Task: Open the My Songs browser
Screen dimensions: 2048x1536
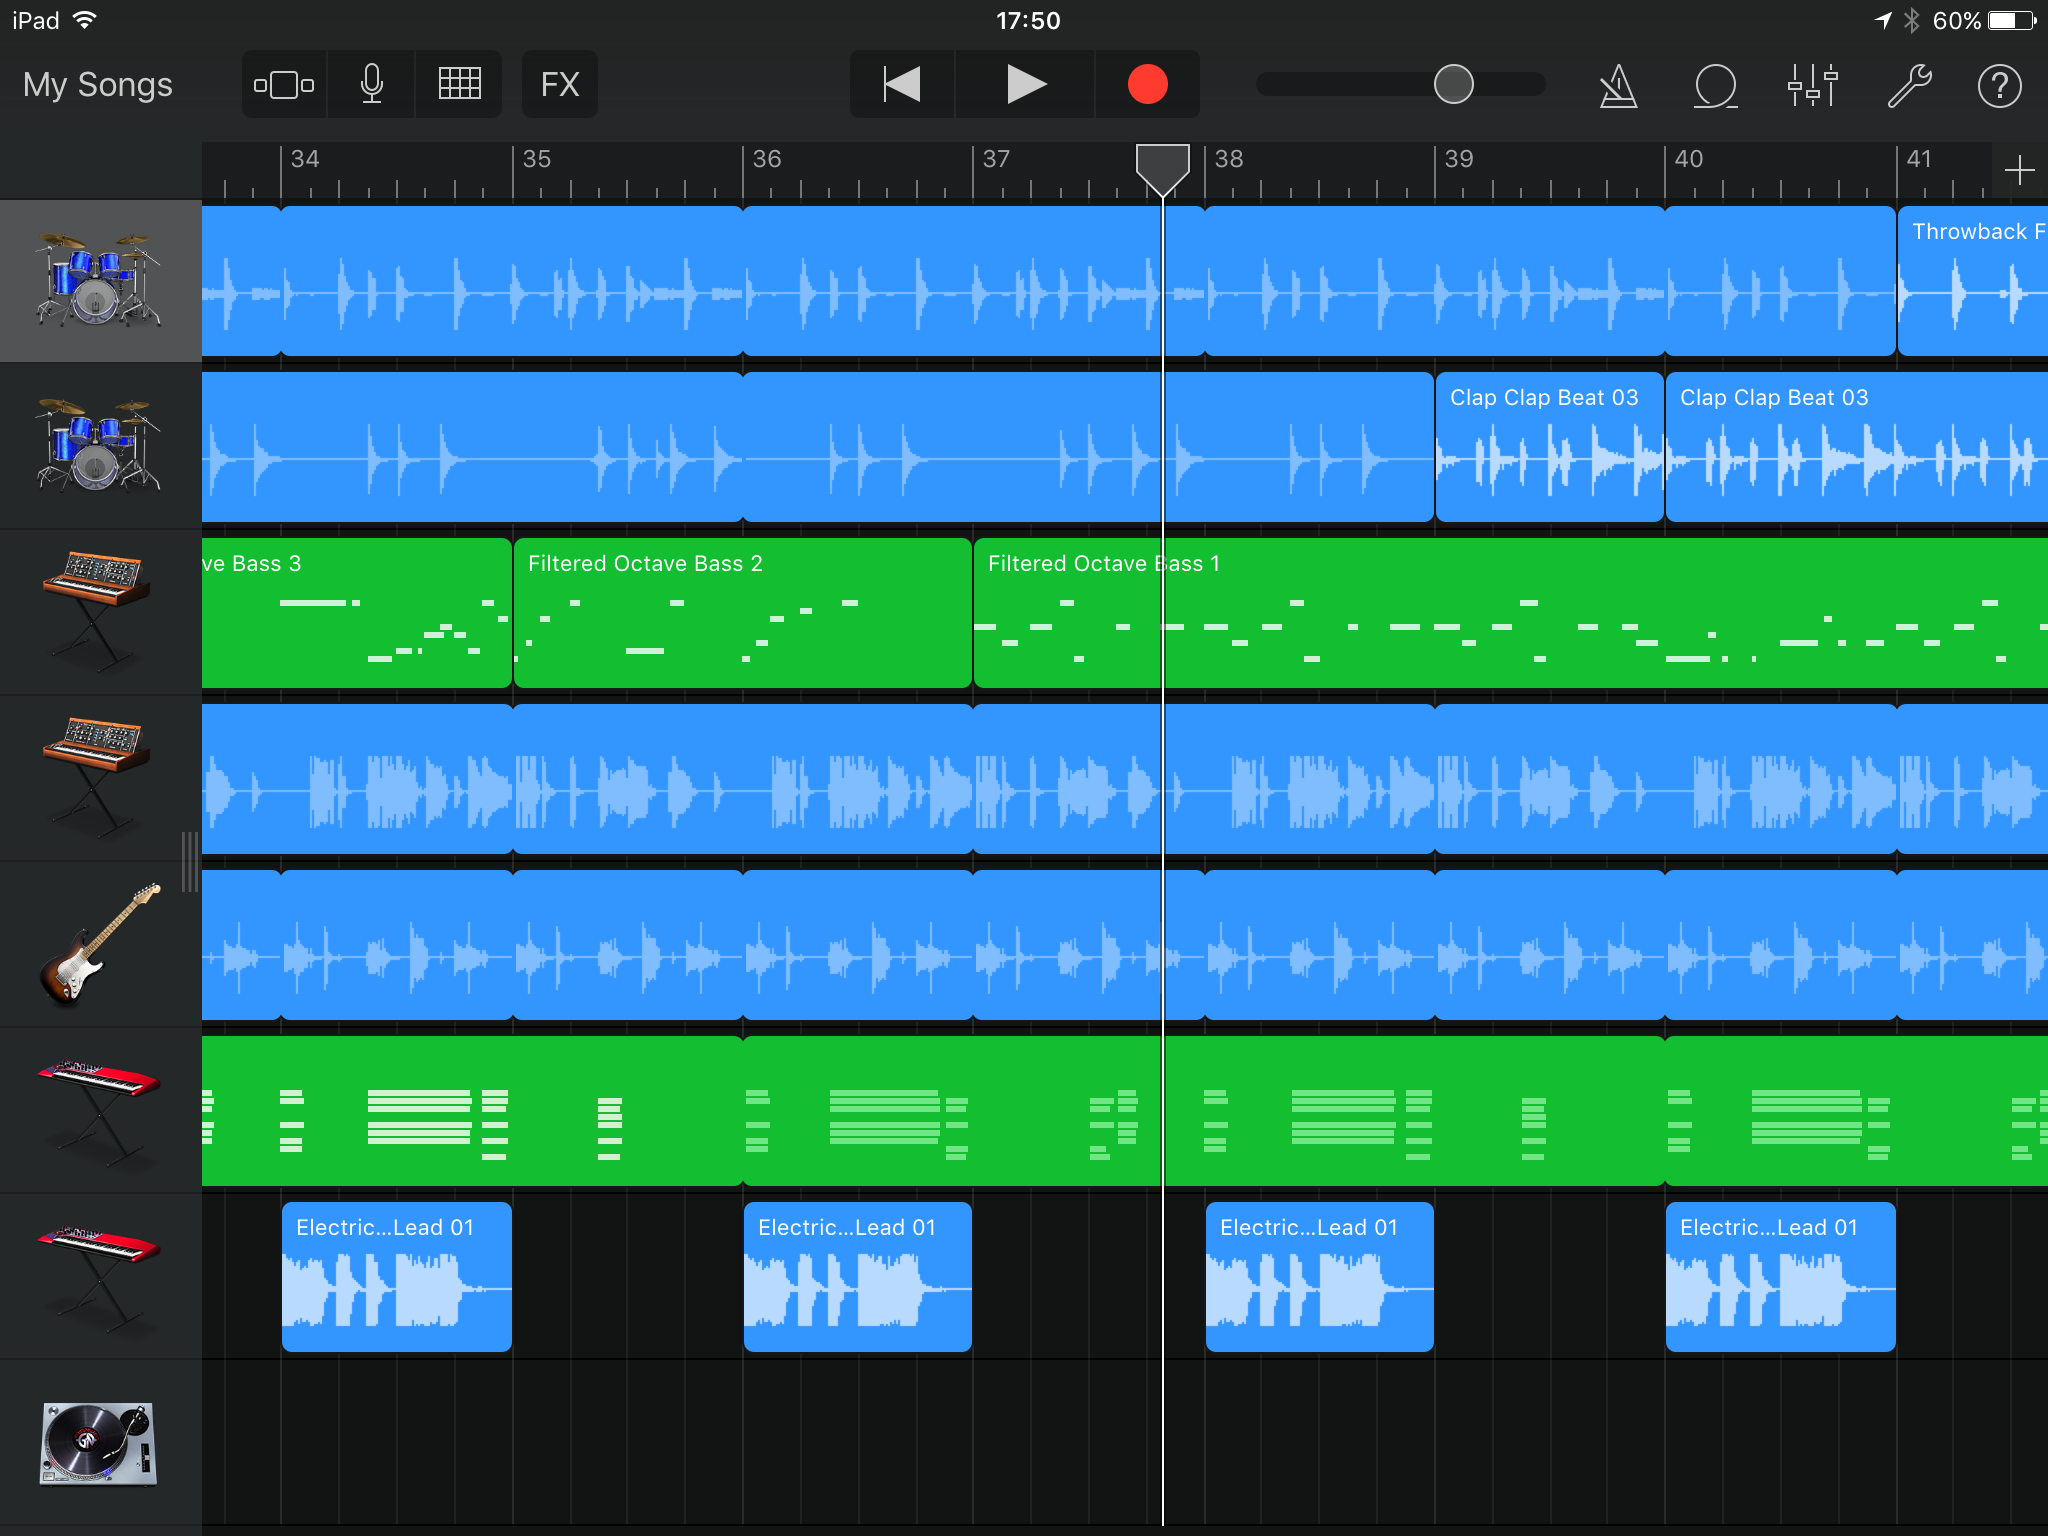Action: coord(98,85)
